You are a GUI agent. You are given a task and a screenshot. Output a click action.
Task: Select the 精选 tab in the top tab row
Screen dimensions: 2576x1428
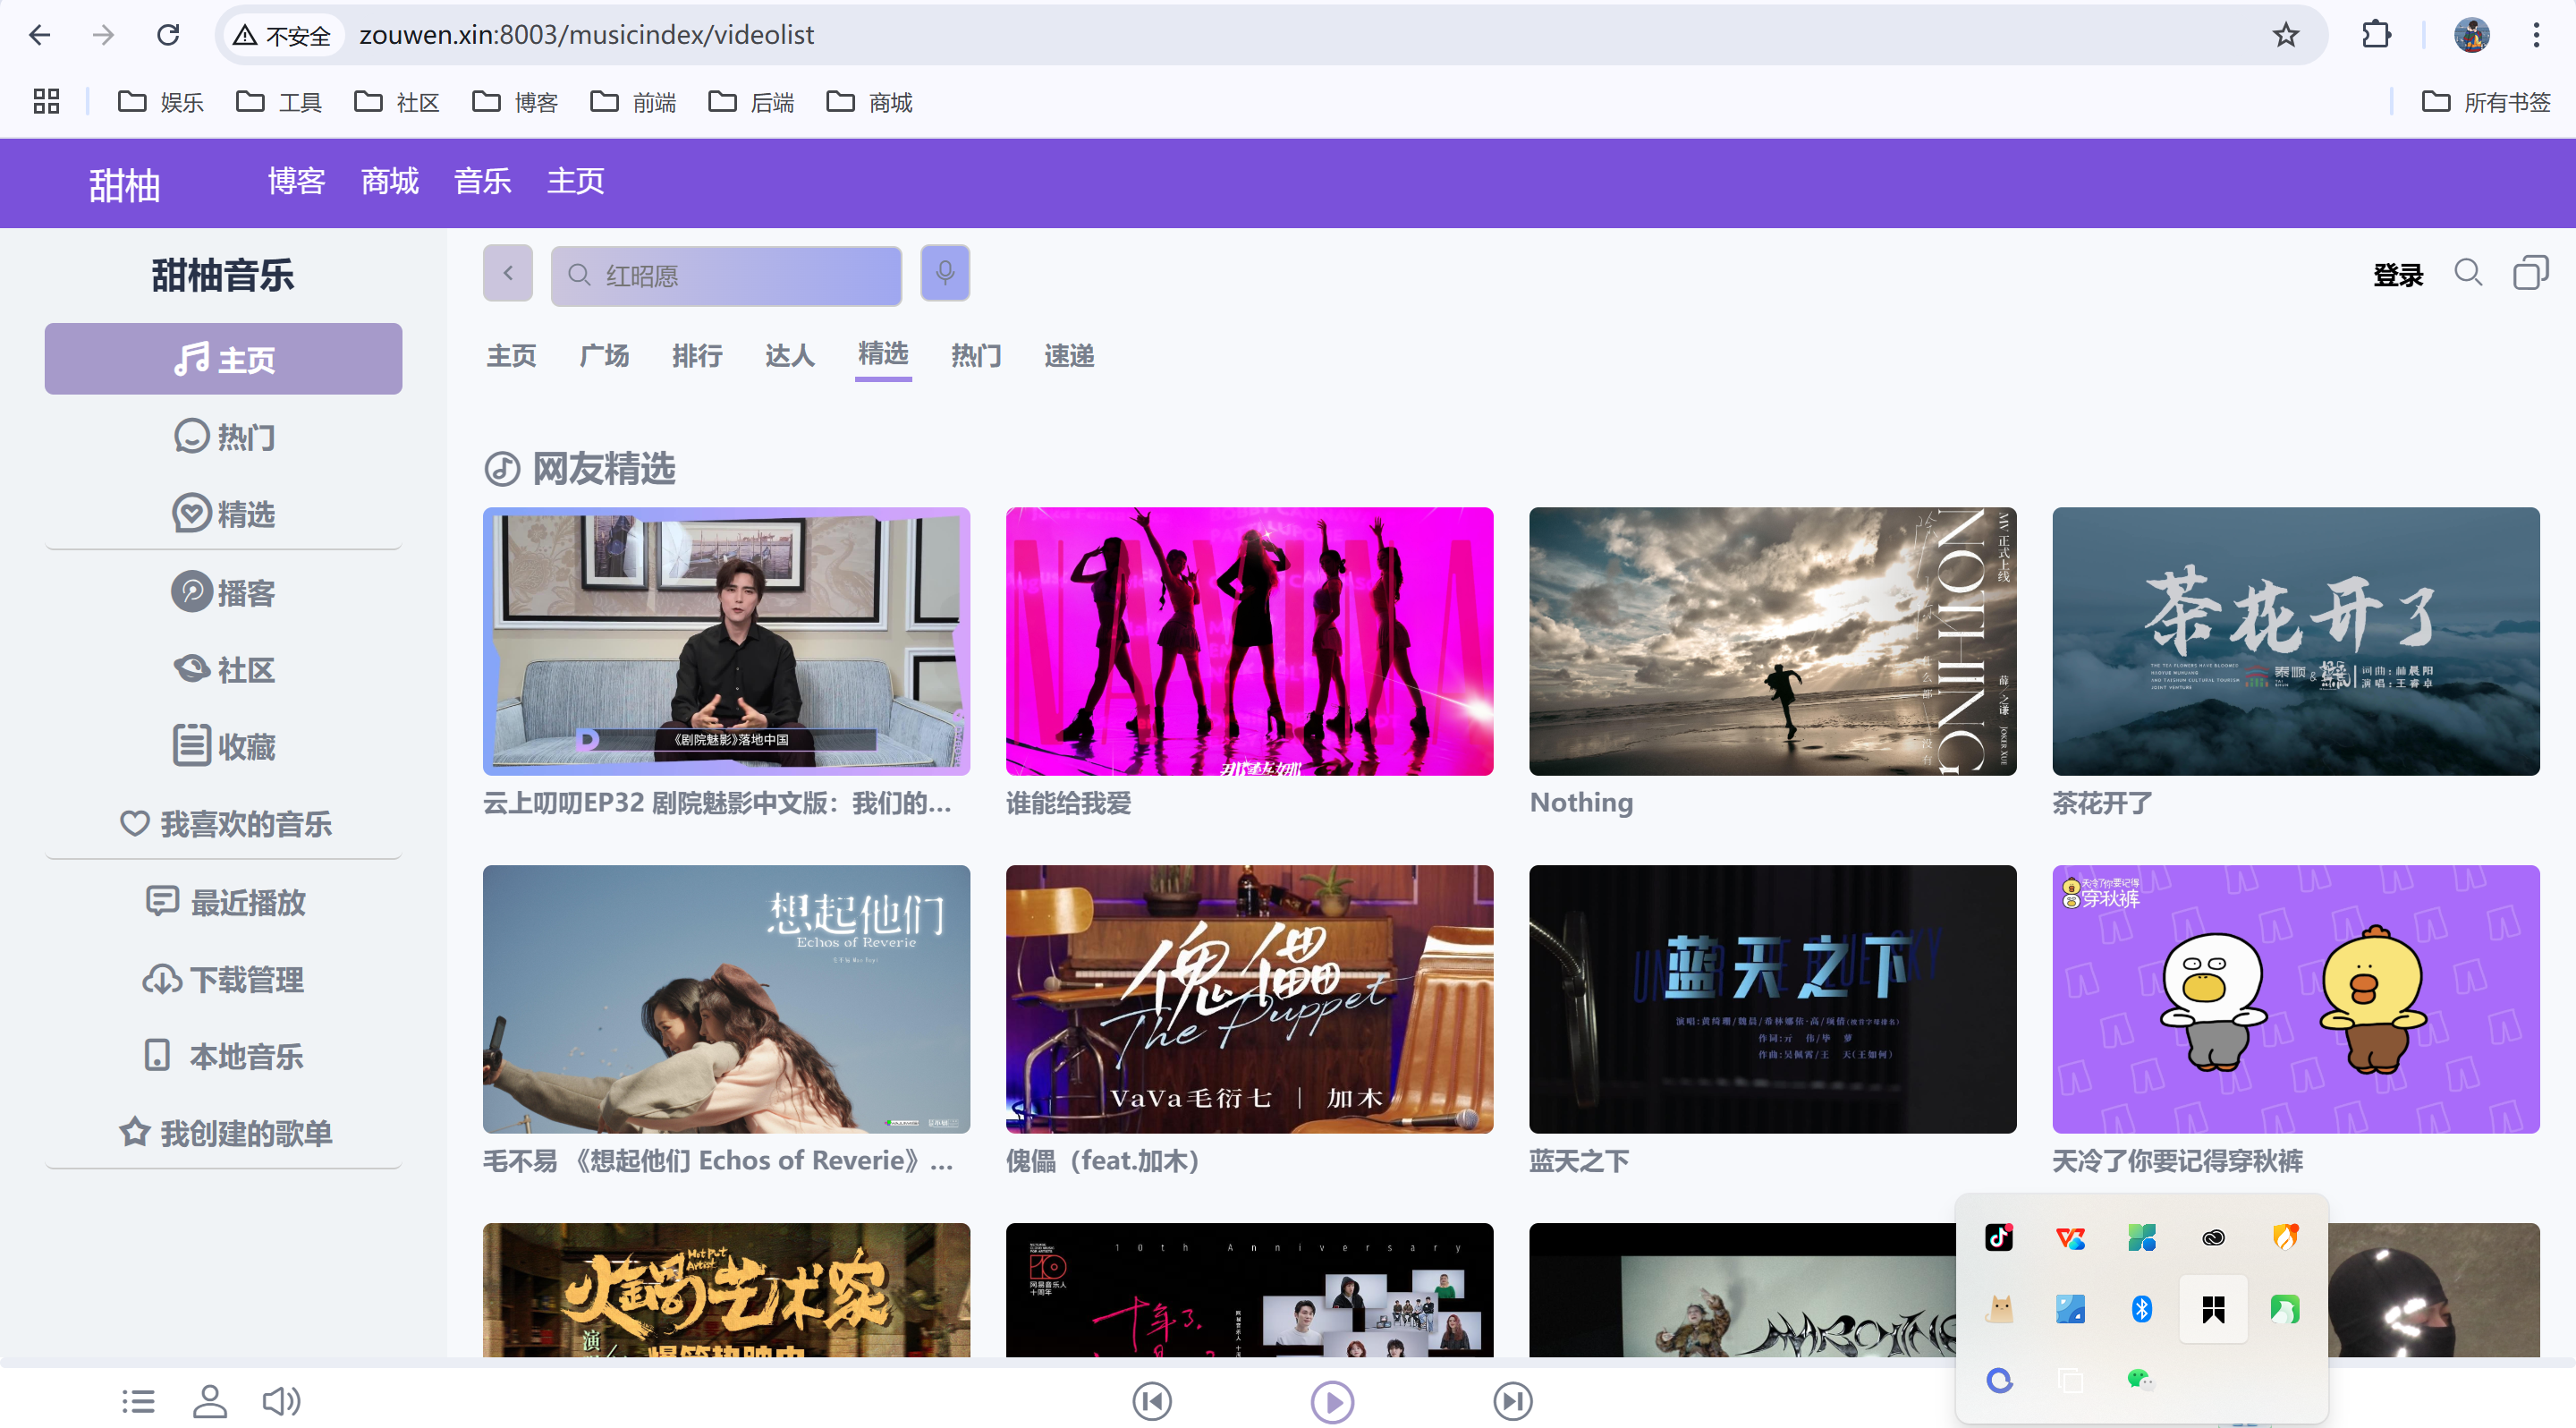pos(883,354)
